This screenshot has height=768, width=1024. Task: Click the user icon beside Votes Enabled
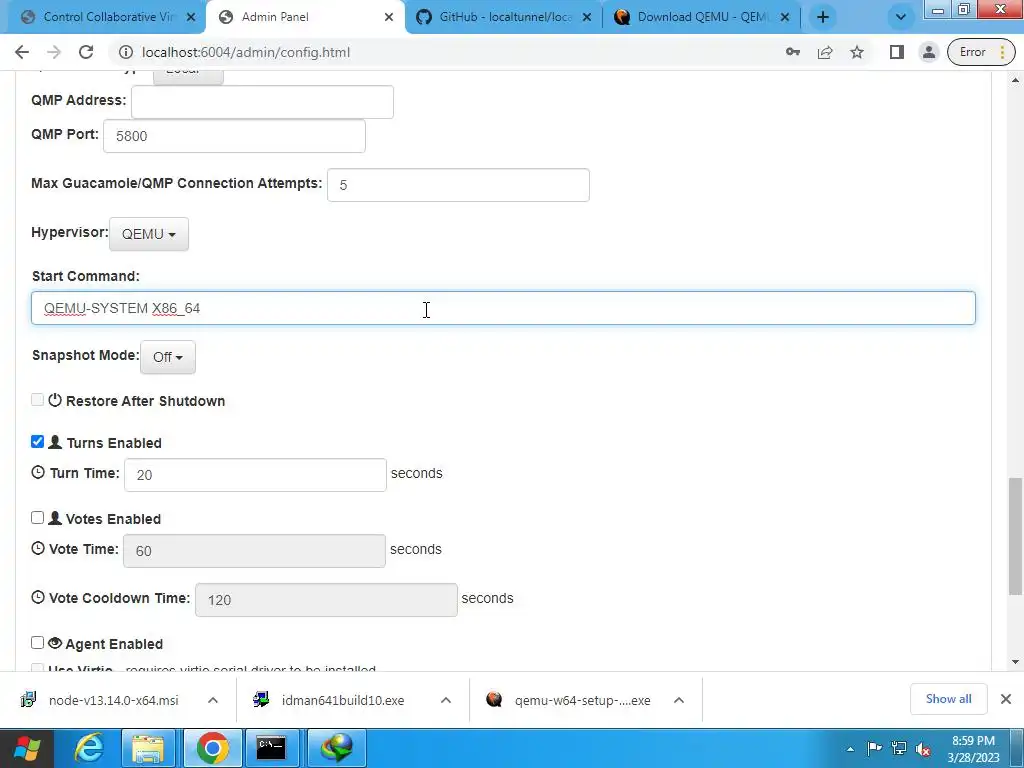[x=55, y=518]
